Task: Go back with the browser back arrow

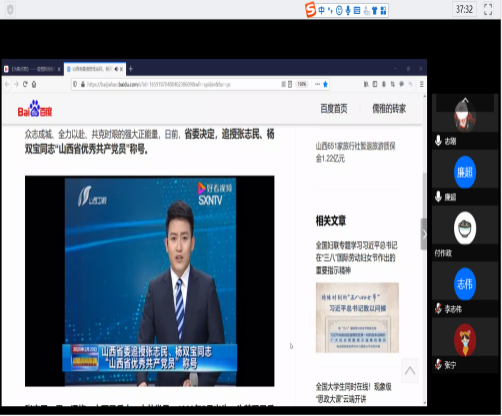Action: 7,84
